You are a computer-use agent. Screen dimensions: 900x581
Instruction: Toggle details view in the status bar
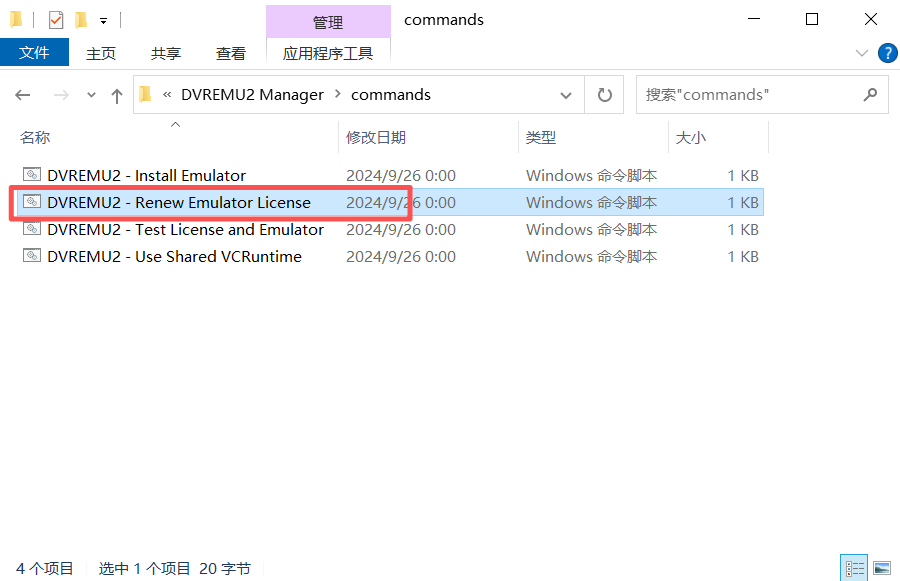pos(855,567)
